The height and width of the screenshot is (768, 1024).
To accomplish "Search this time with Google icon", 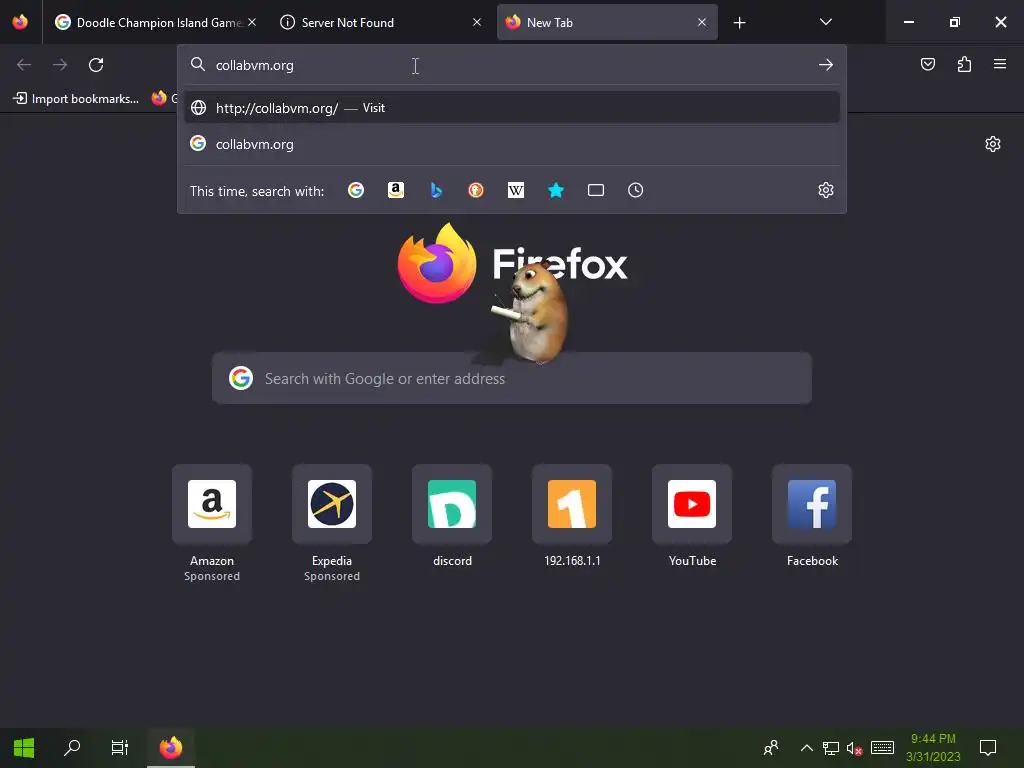I will [x=356, y=190].
